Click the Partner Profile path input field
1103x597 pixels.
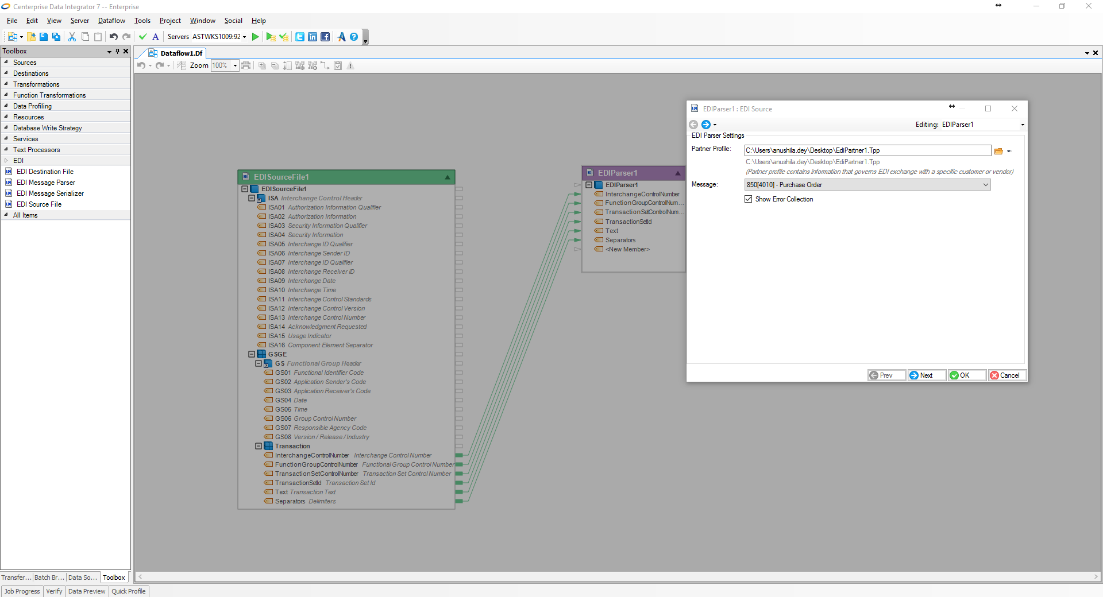pyautogui.click(x=866, y=150)
